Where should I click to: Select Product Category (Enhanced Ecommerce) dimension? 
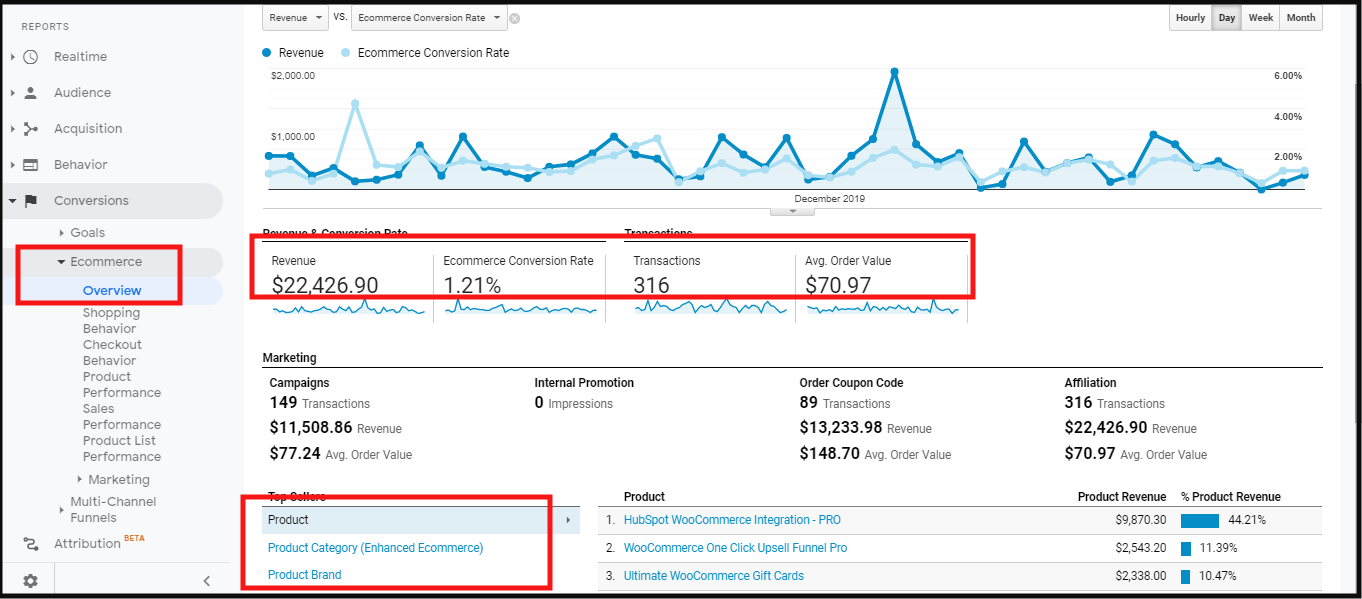pos(375,548)
